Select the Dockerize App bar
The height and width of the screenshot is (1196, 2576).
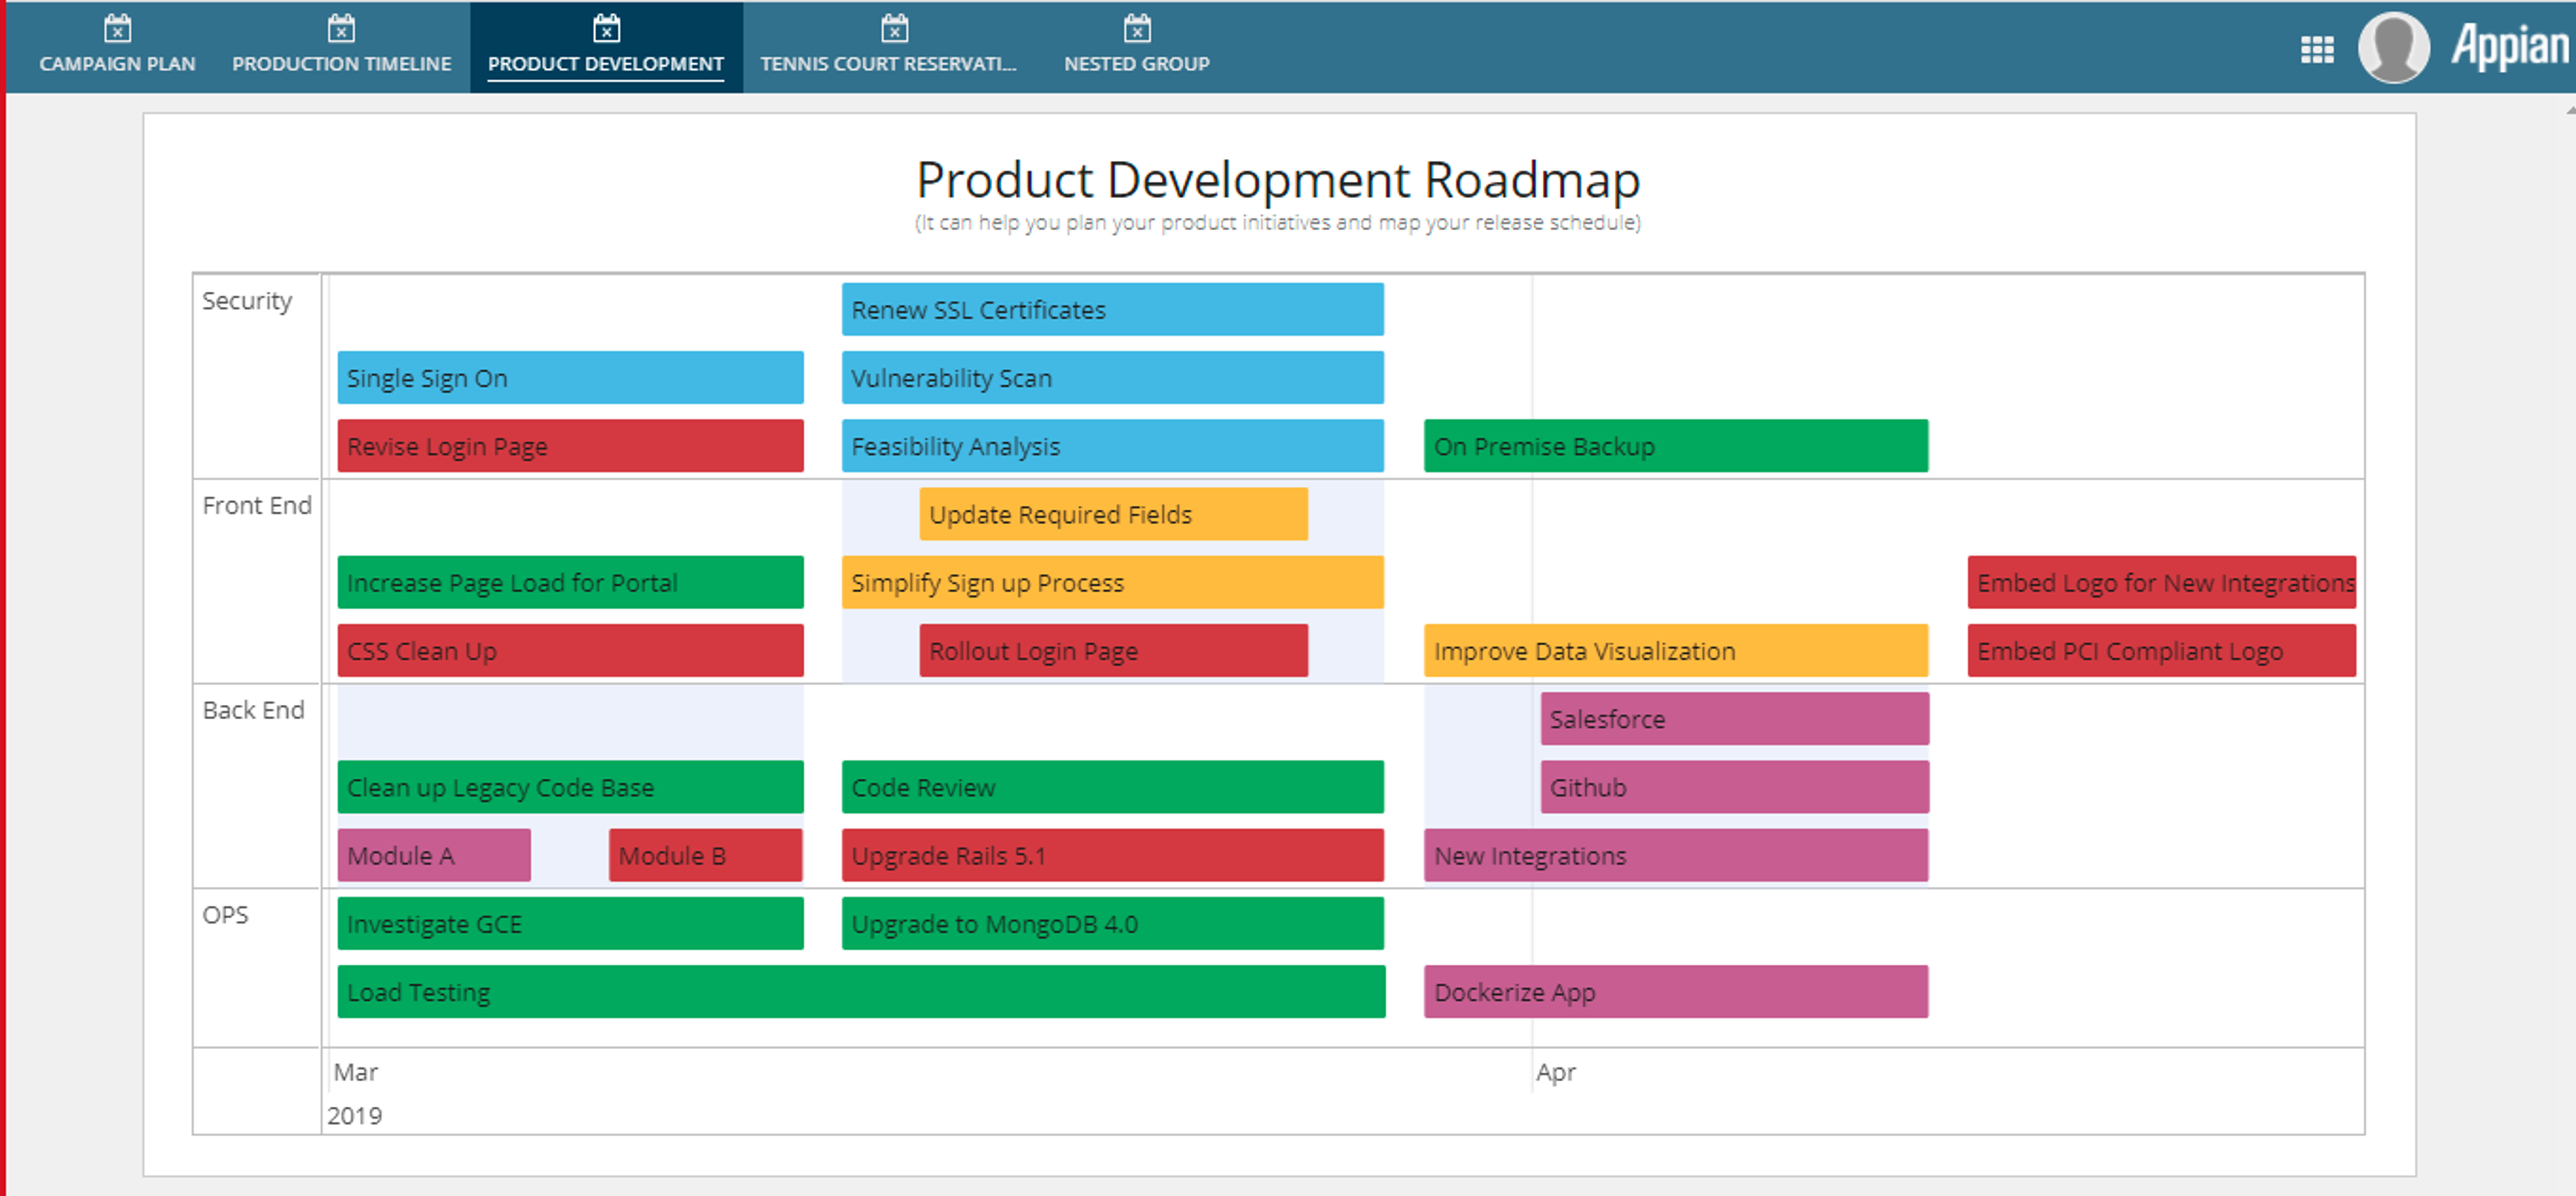point(1675,991)
